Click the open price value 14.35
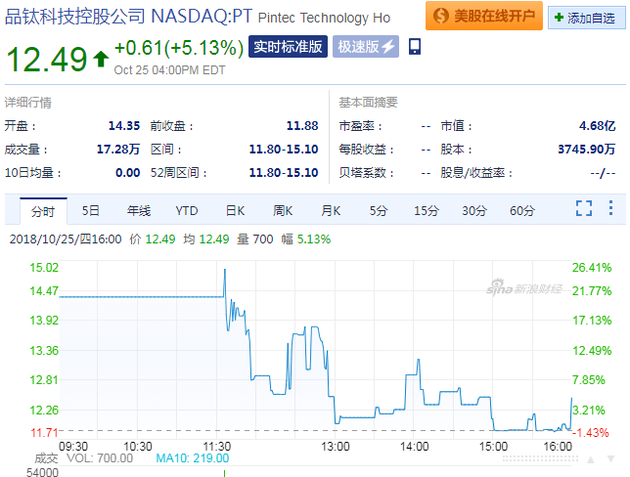Screen dimensions: 630x477 coord(124,126)
